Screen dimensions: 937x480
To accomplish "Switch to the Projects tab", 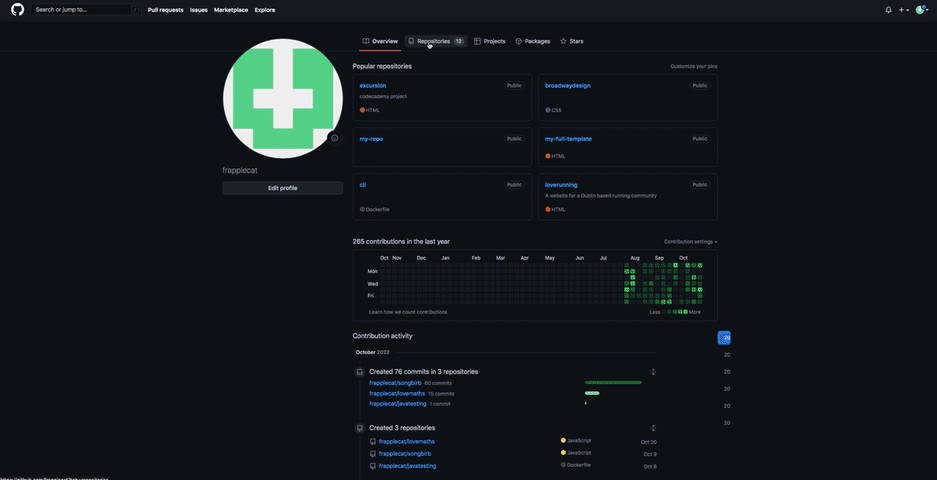I will [x=489, y=41].
